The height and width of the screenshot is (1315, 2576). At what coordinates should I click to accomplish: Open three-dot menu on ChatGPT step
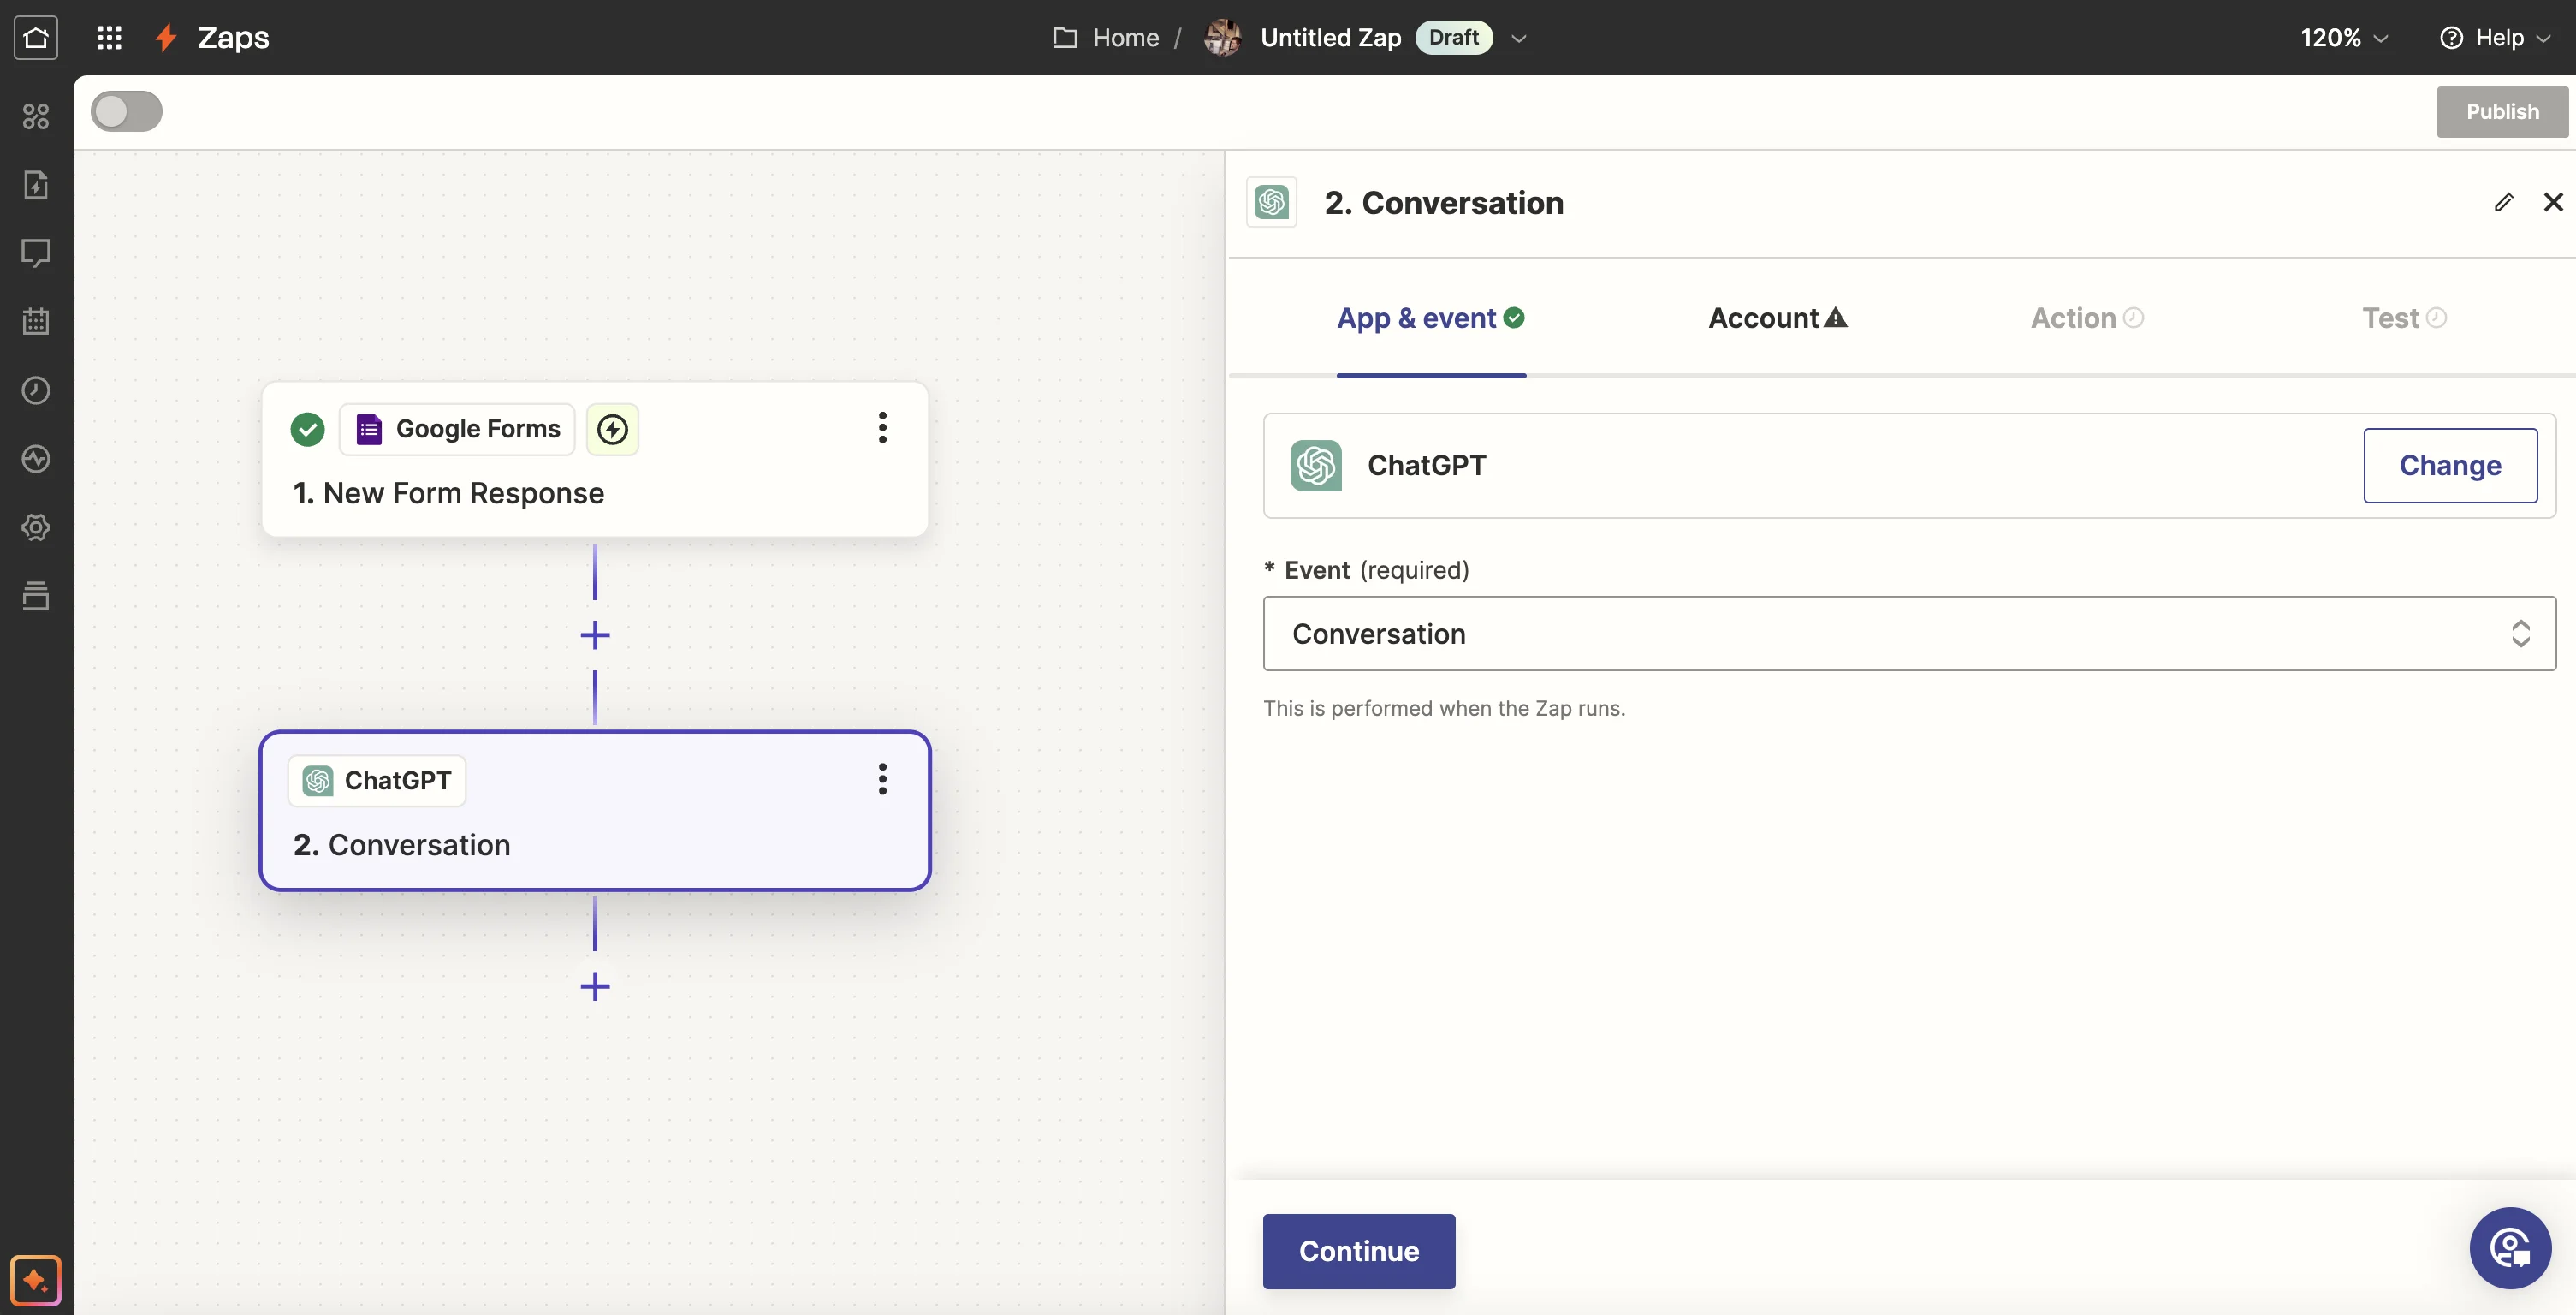(x=882, y=779)
